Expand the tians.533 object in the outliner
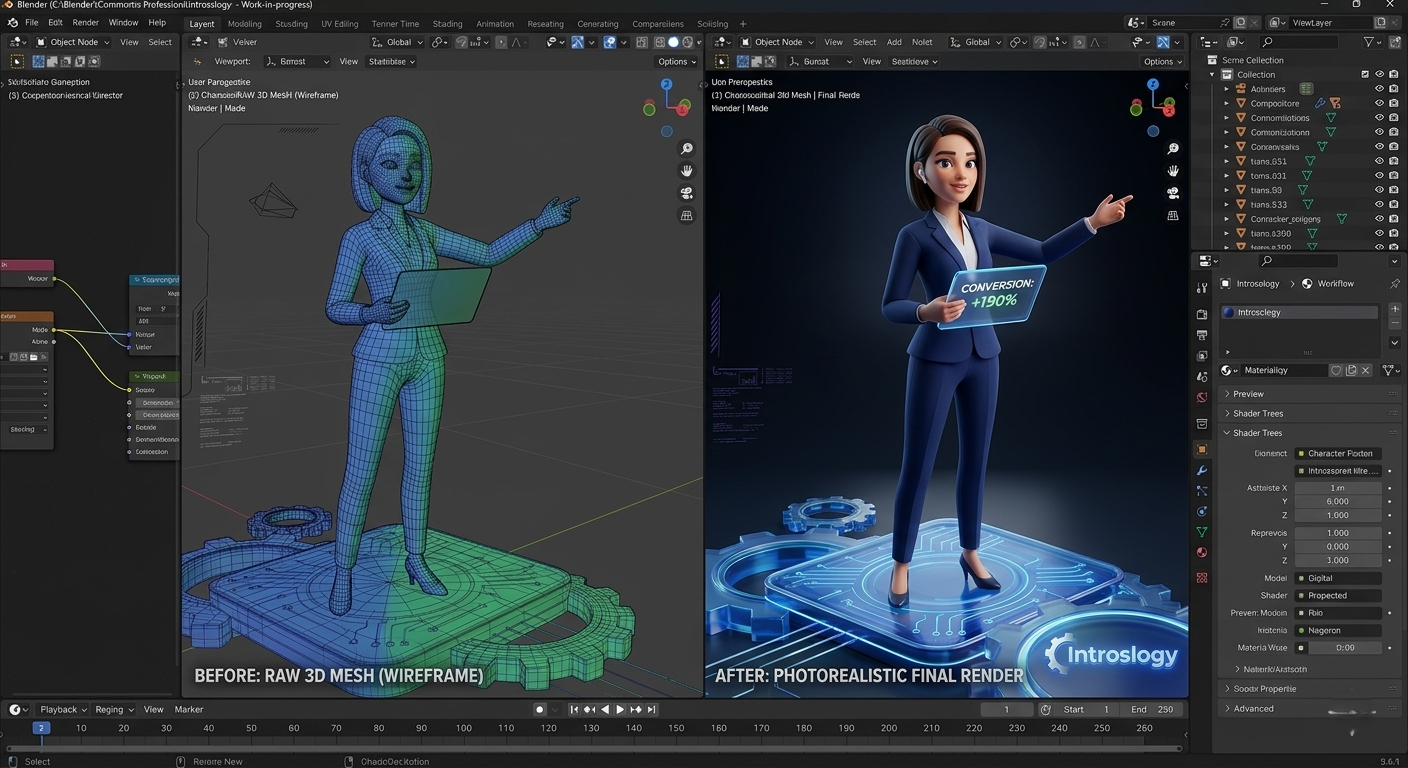 click(1226, 204)
